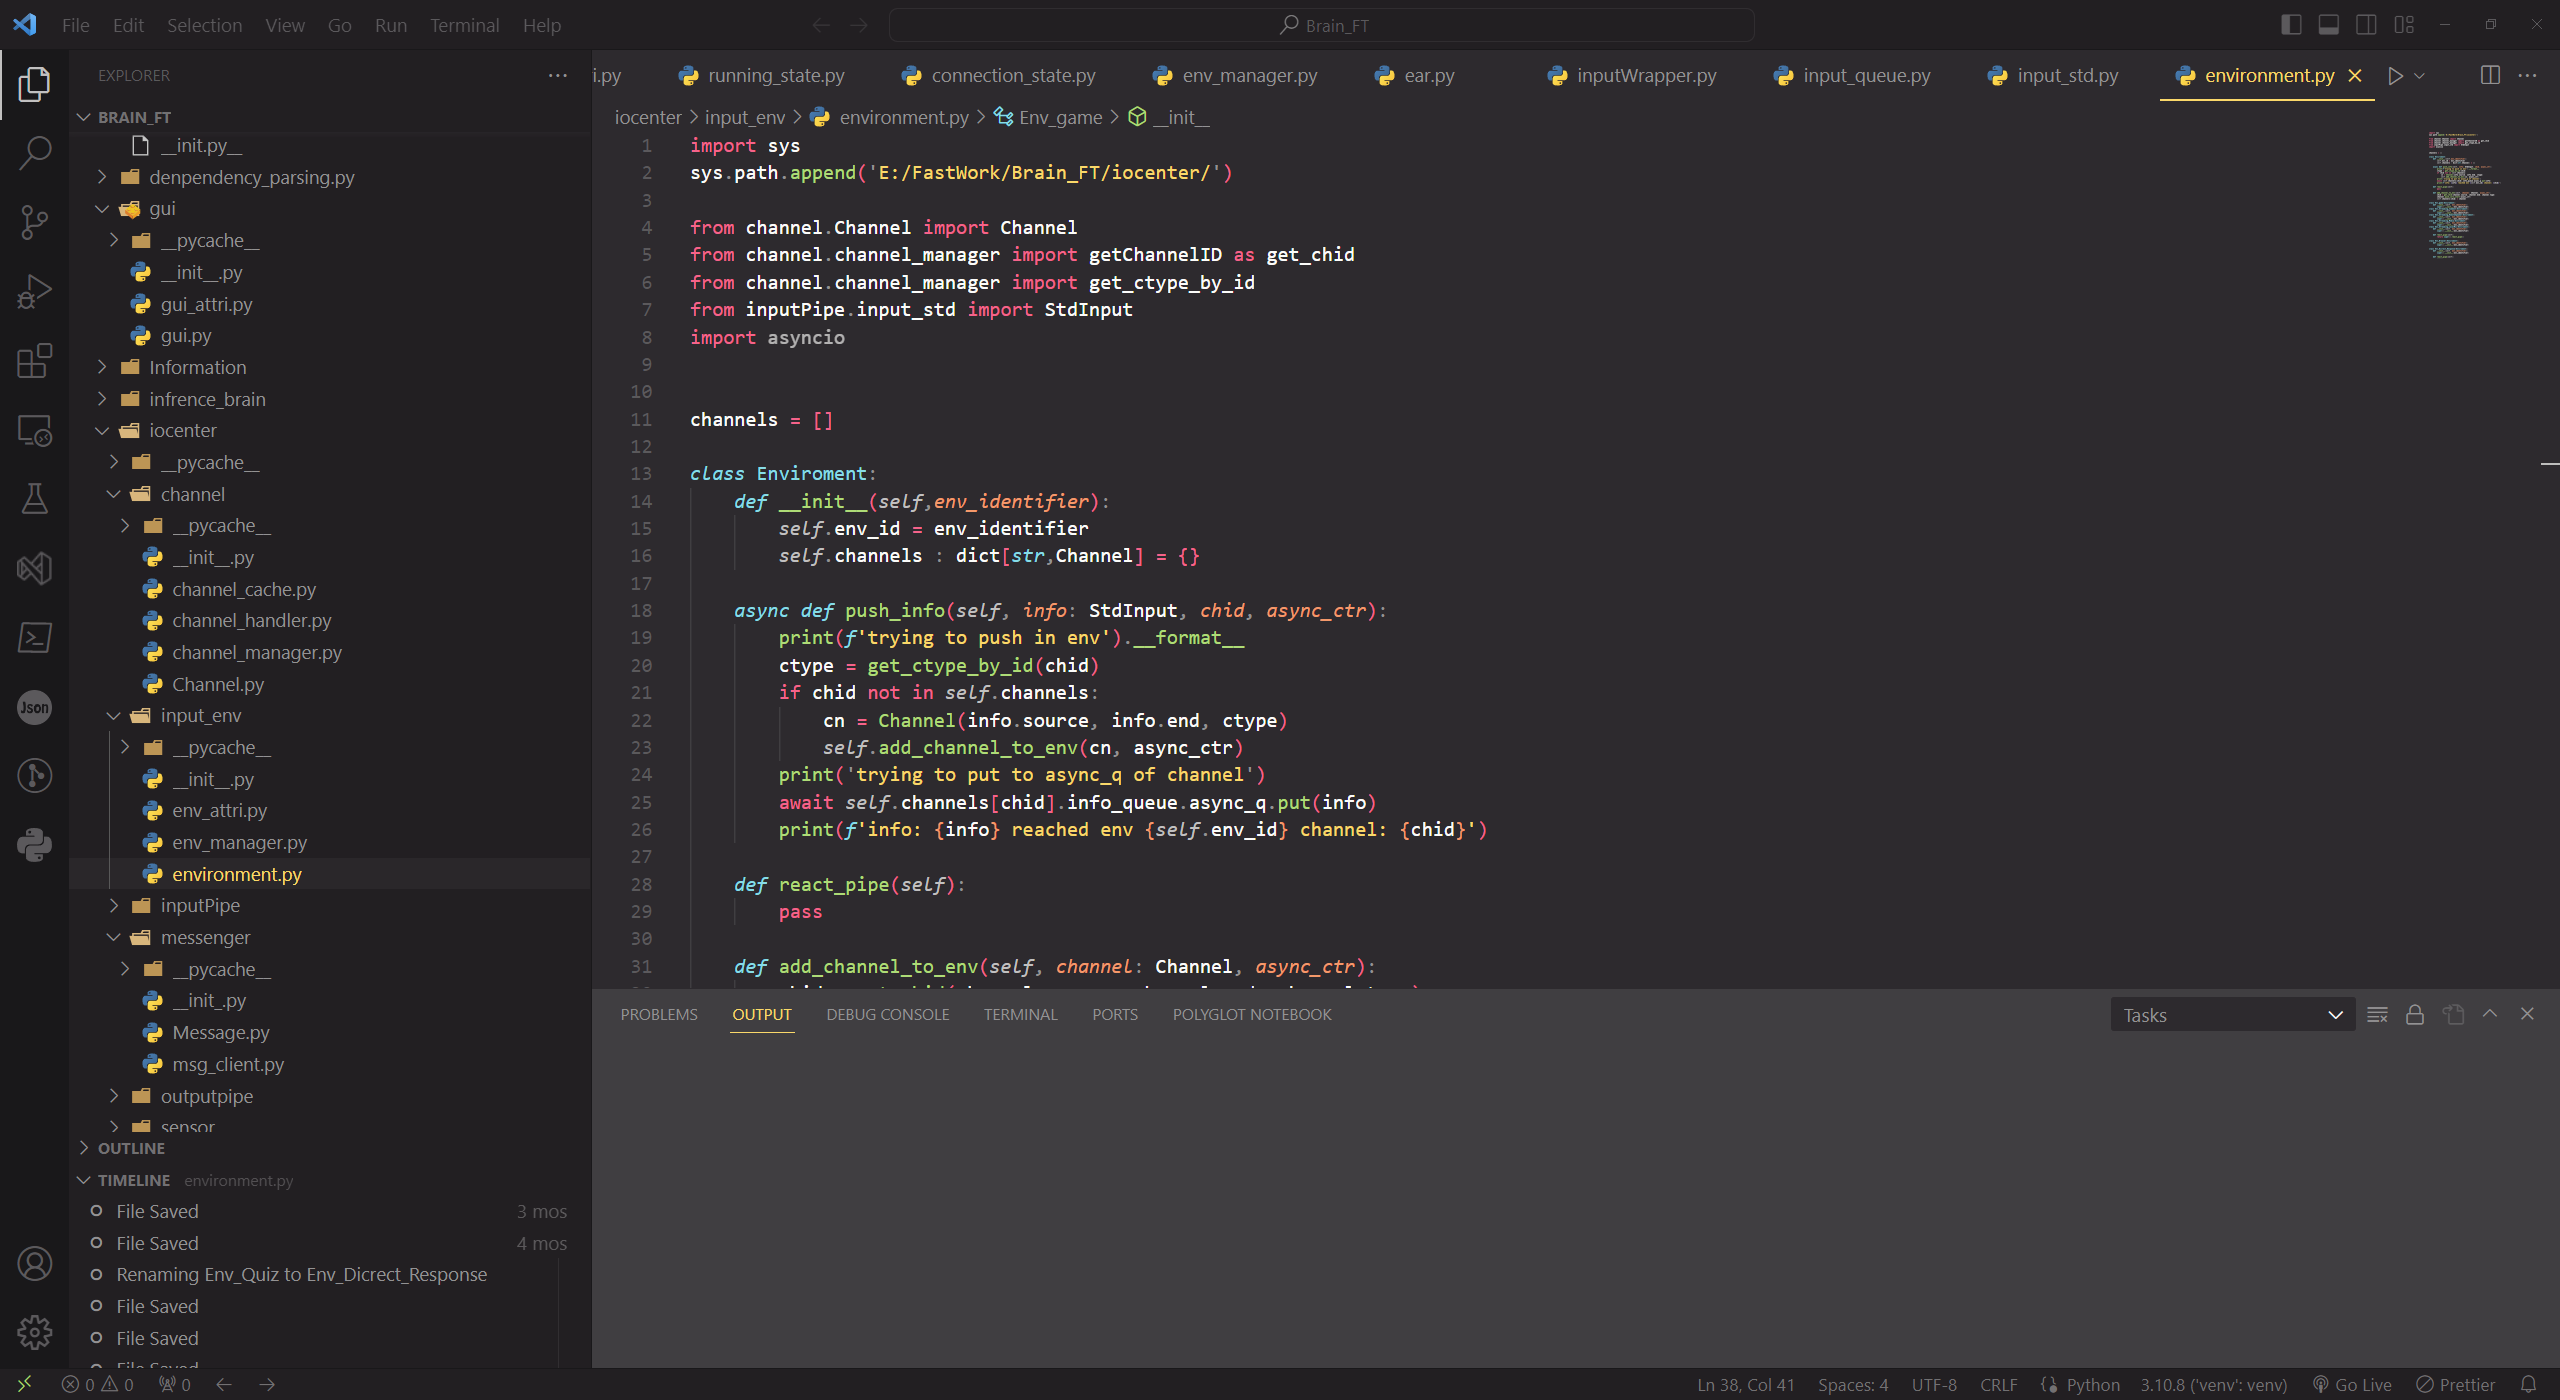Click the Brain_FT command center search box
Screen dimensions: 2560x1400
1321,25
